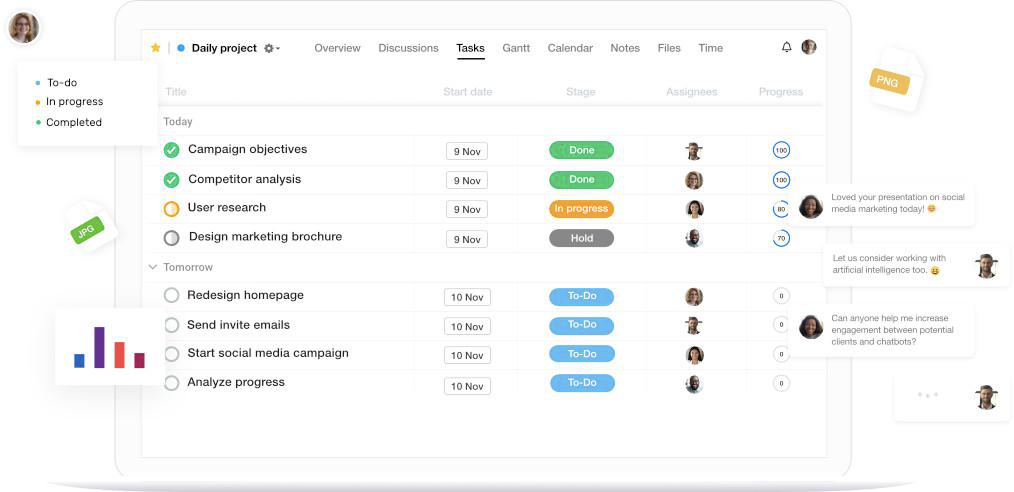Viewport: 1014px width, 492px height.
Task: Toggle the User research task status circle
Action: (171, 209)
